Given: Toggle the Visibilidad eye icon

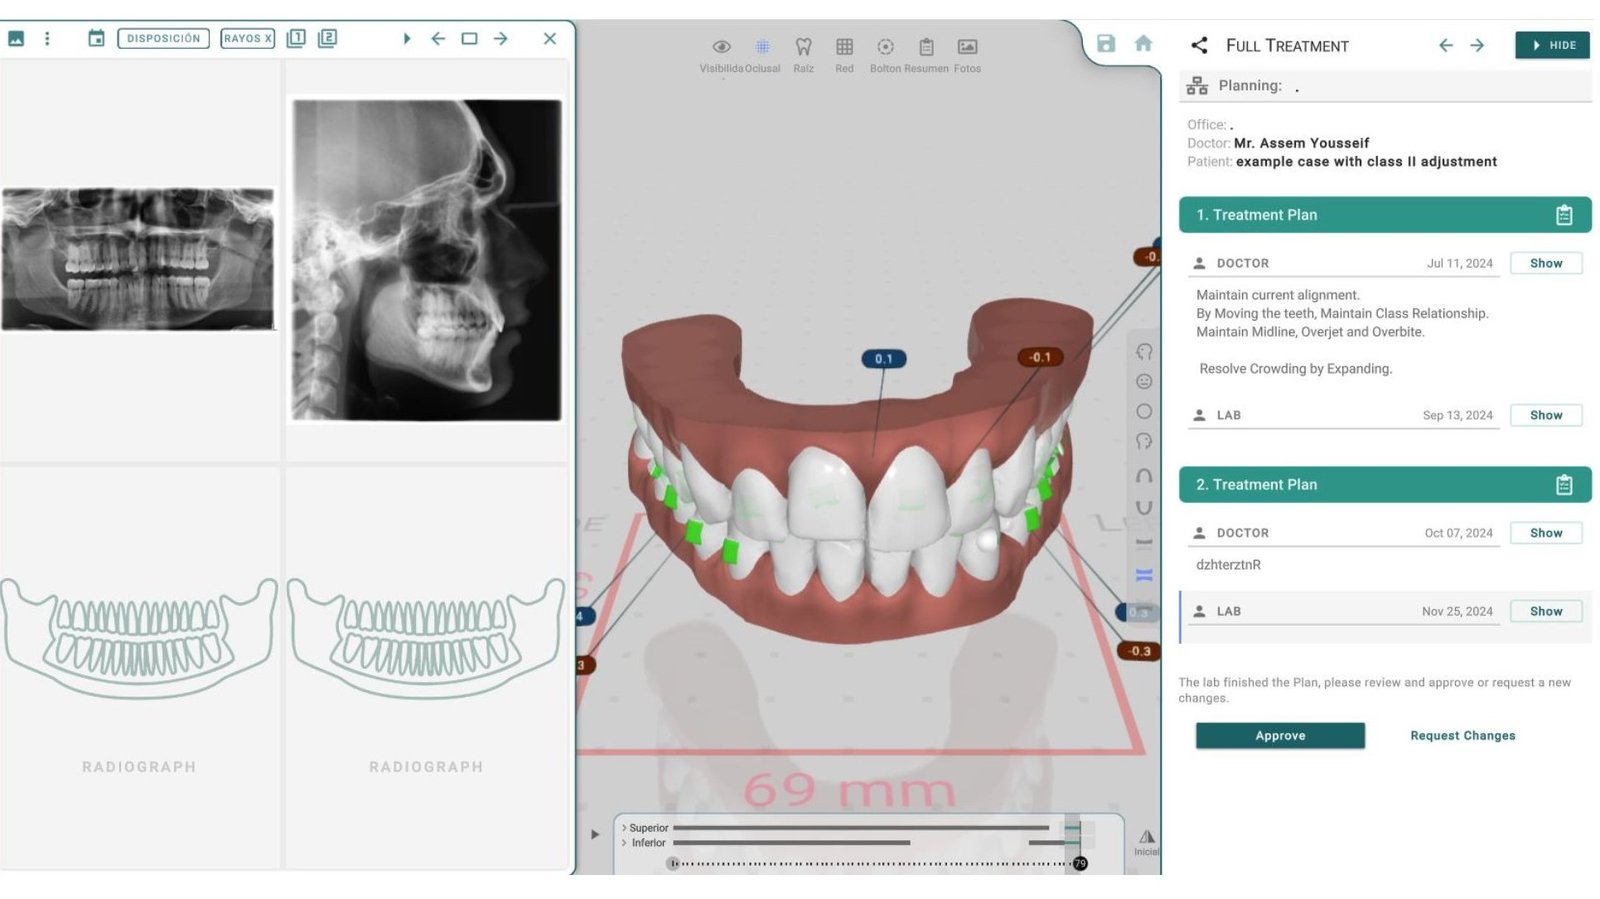Looking at the screenshot, I should pyautogui.click(x=721, y=47).
